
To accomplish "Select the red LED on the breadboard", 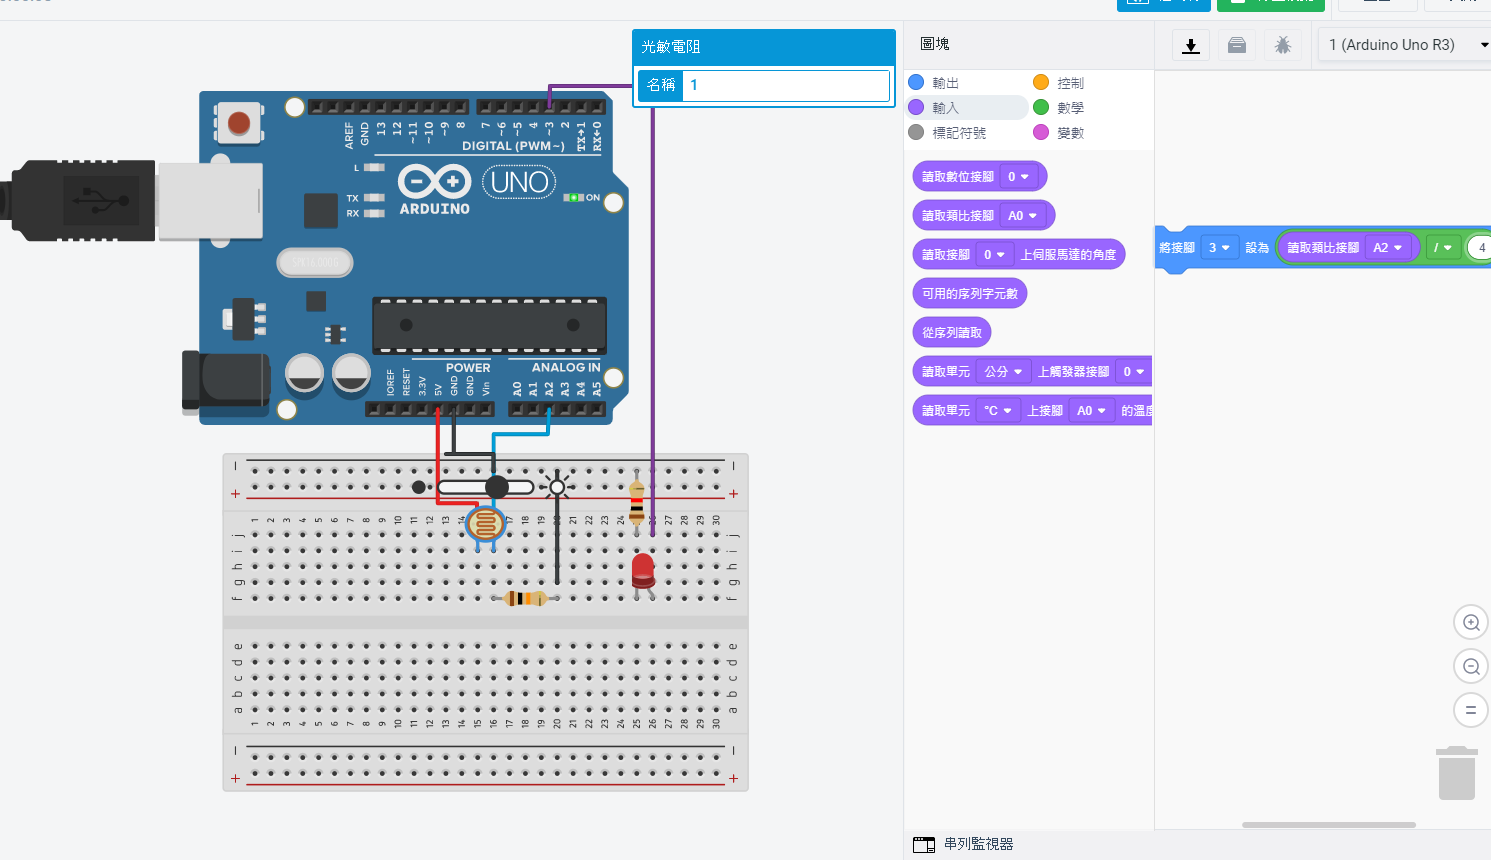I will [643, 572].
